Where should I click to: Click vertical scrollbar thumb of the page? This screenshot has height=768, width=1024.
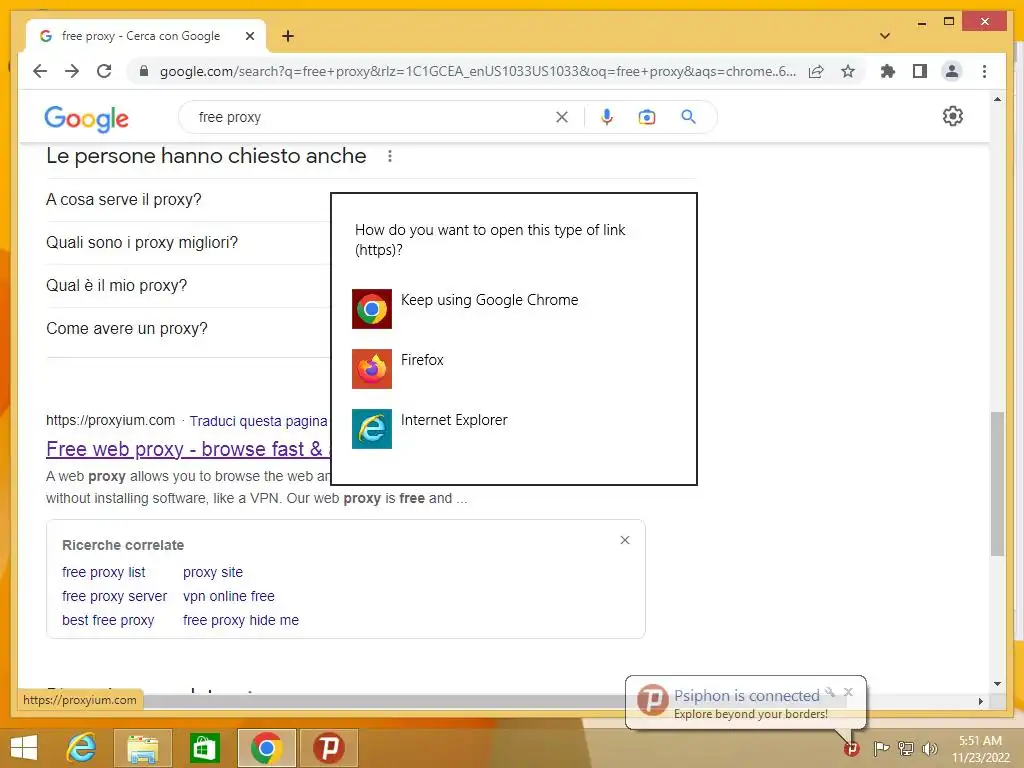point(997,483)
